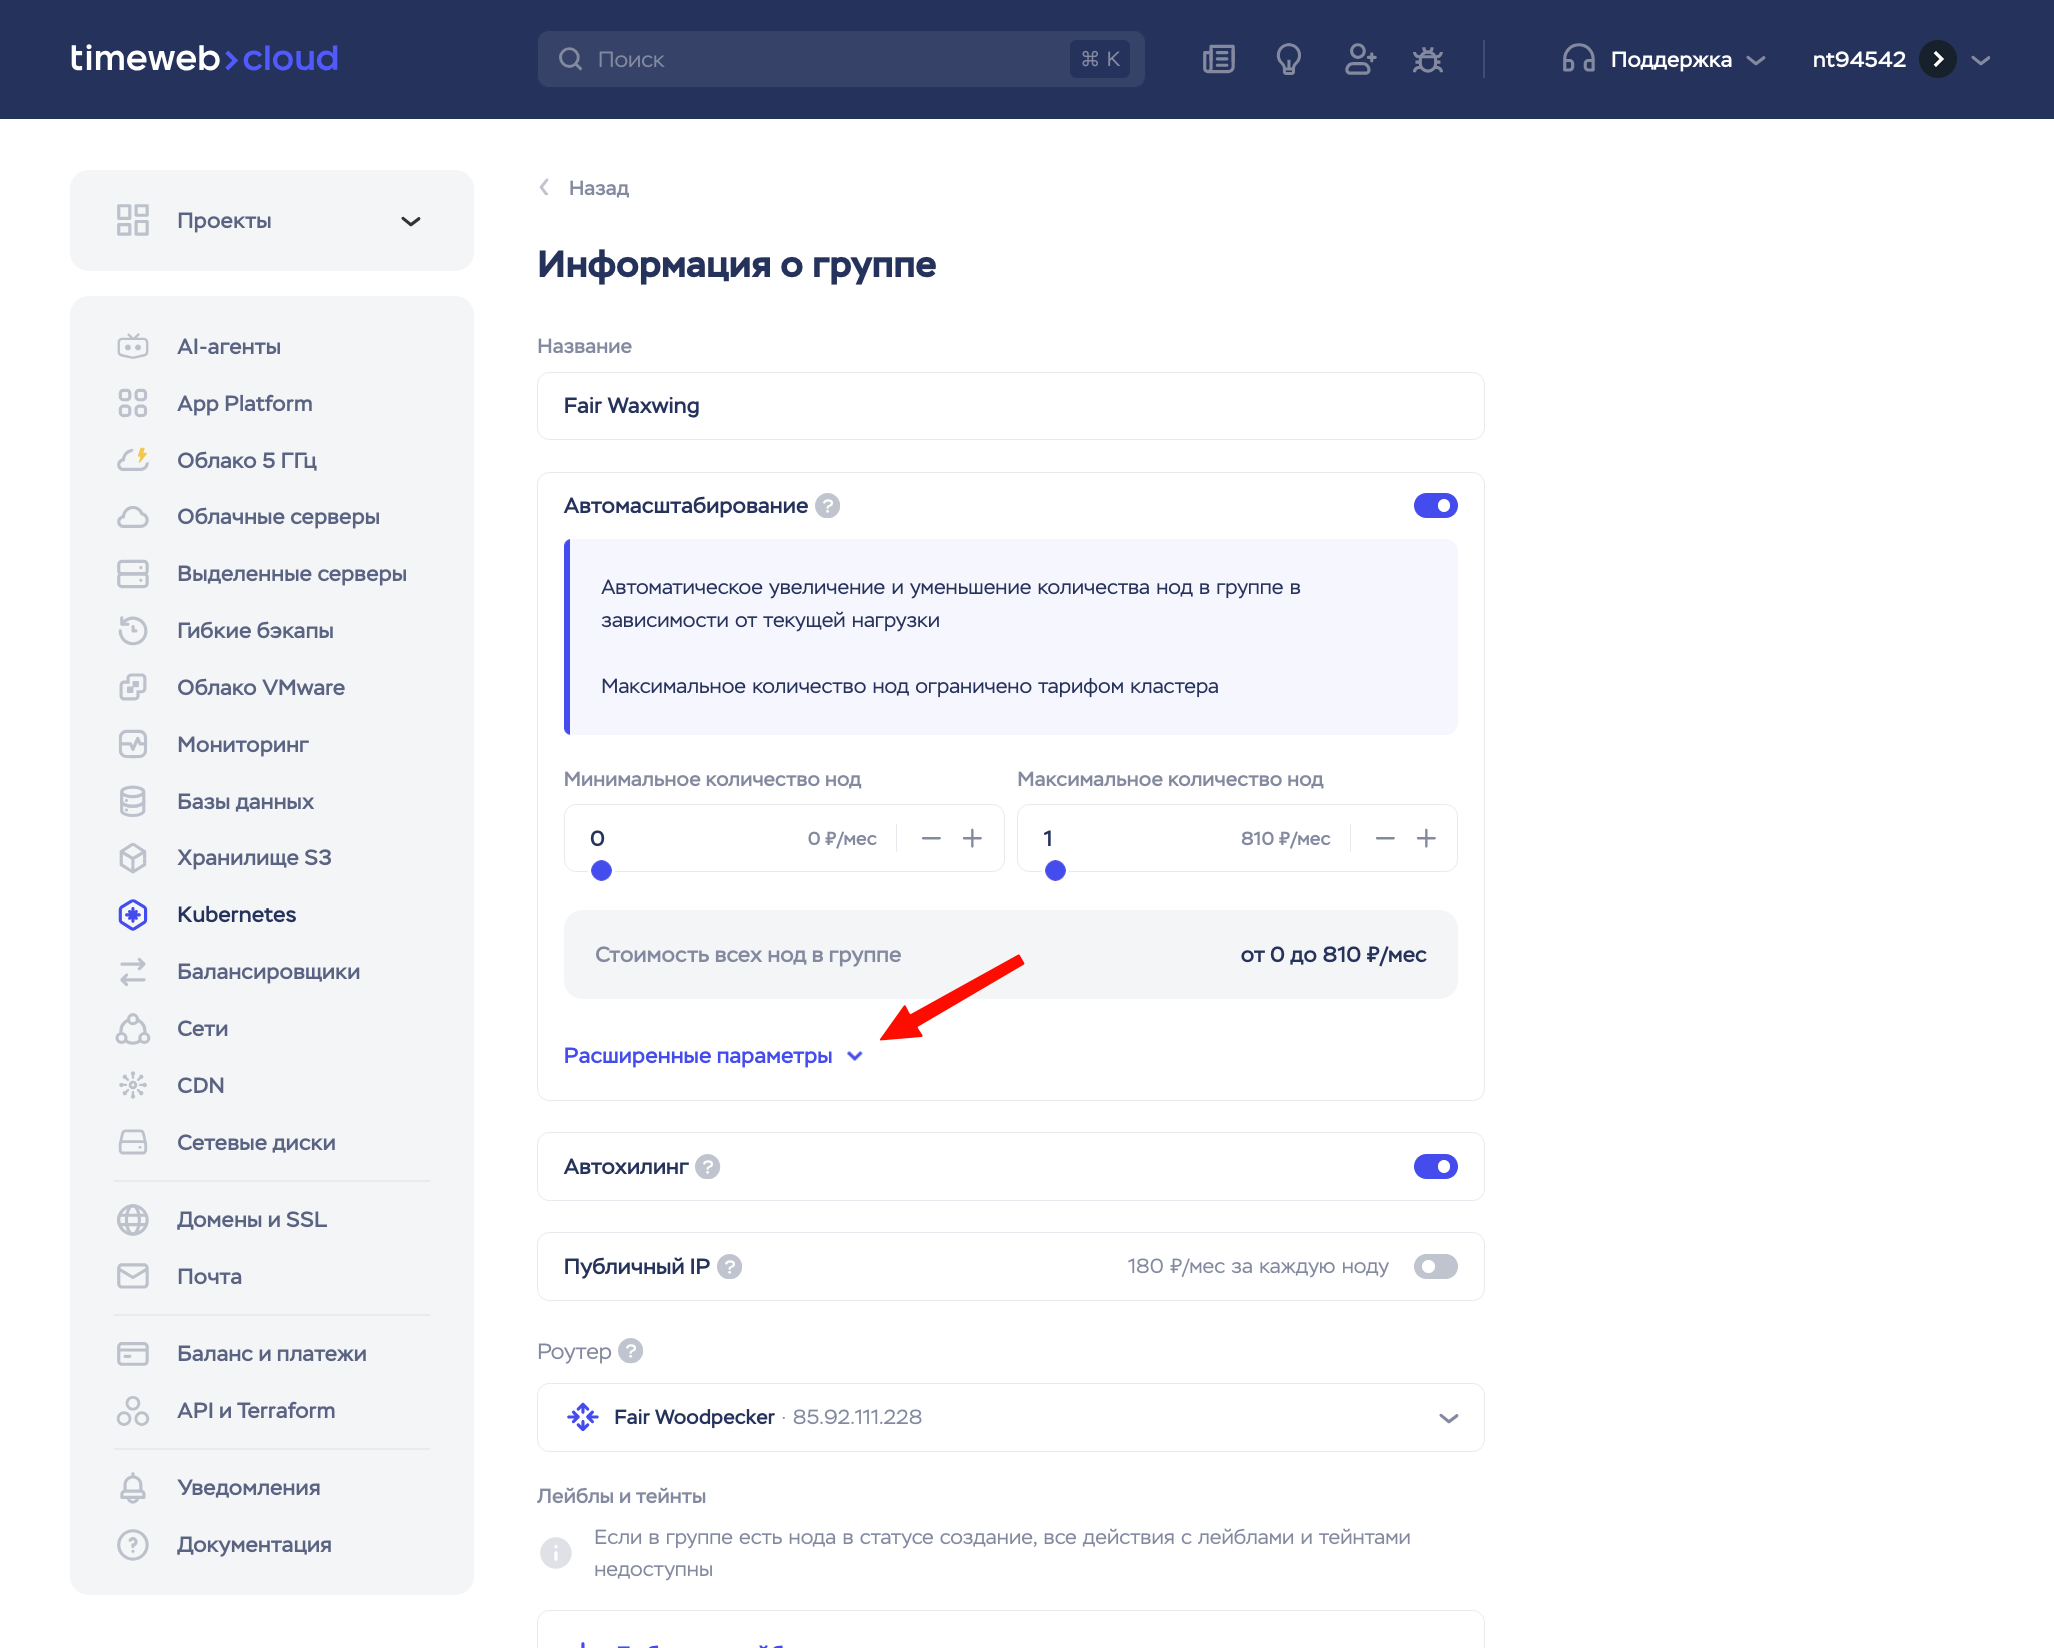Click the question icon next to Роутер

[630, 1351]
